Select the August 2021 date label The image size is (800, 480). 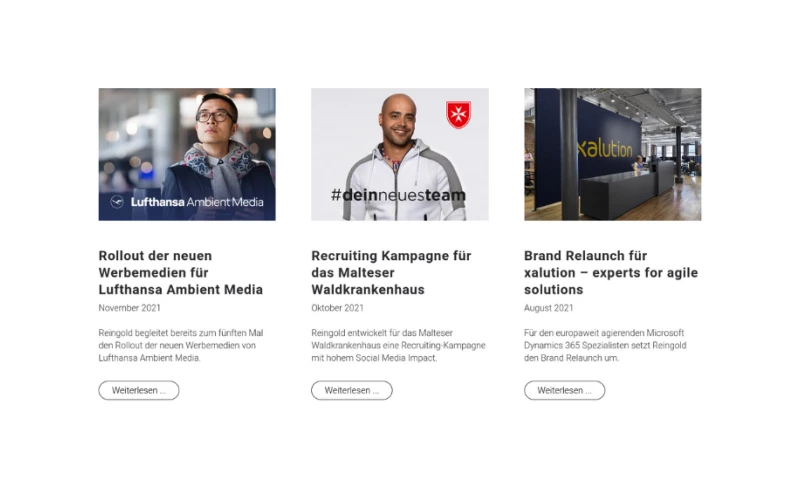[548, 308]
